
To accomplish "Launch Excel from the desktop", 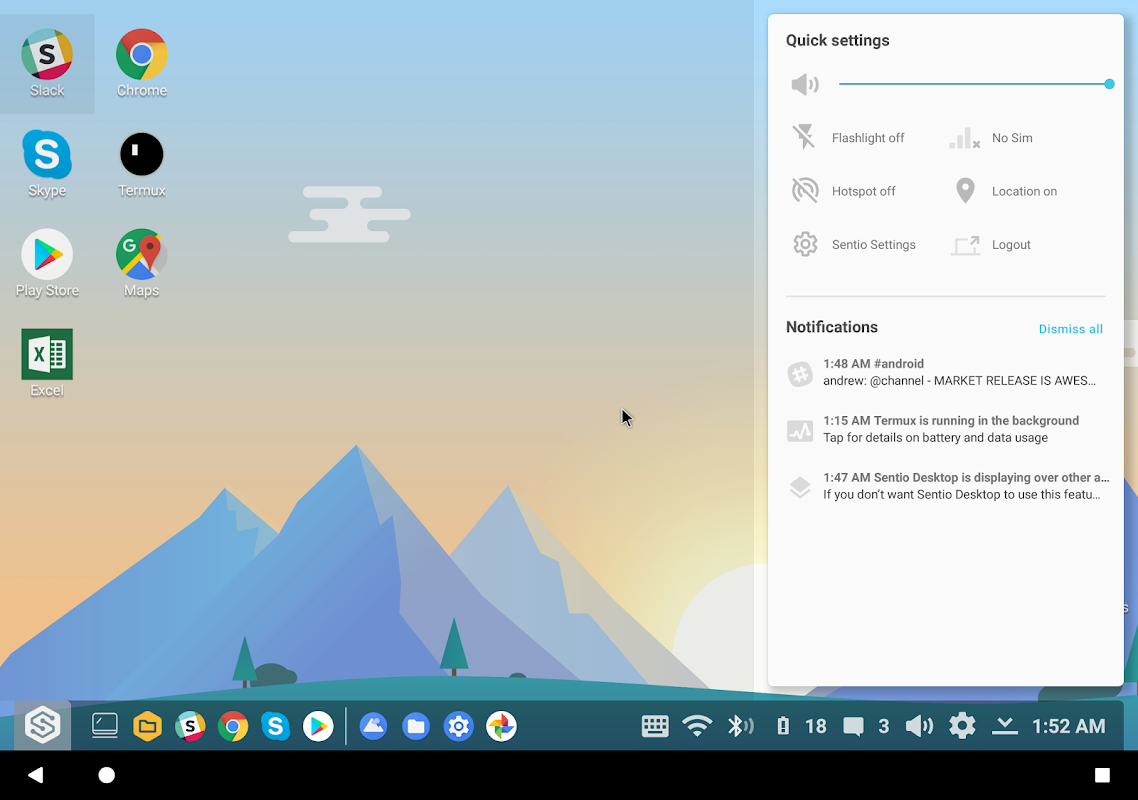I will [47, 355].
